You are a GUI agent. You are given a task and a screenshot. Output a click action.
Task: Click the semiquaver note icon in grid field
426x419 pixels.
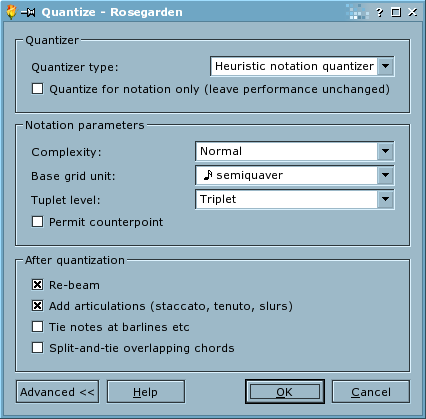[x=208, y=175]
